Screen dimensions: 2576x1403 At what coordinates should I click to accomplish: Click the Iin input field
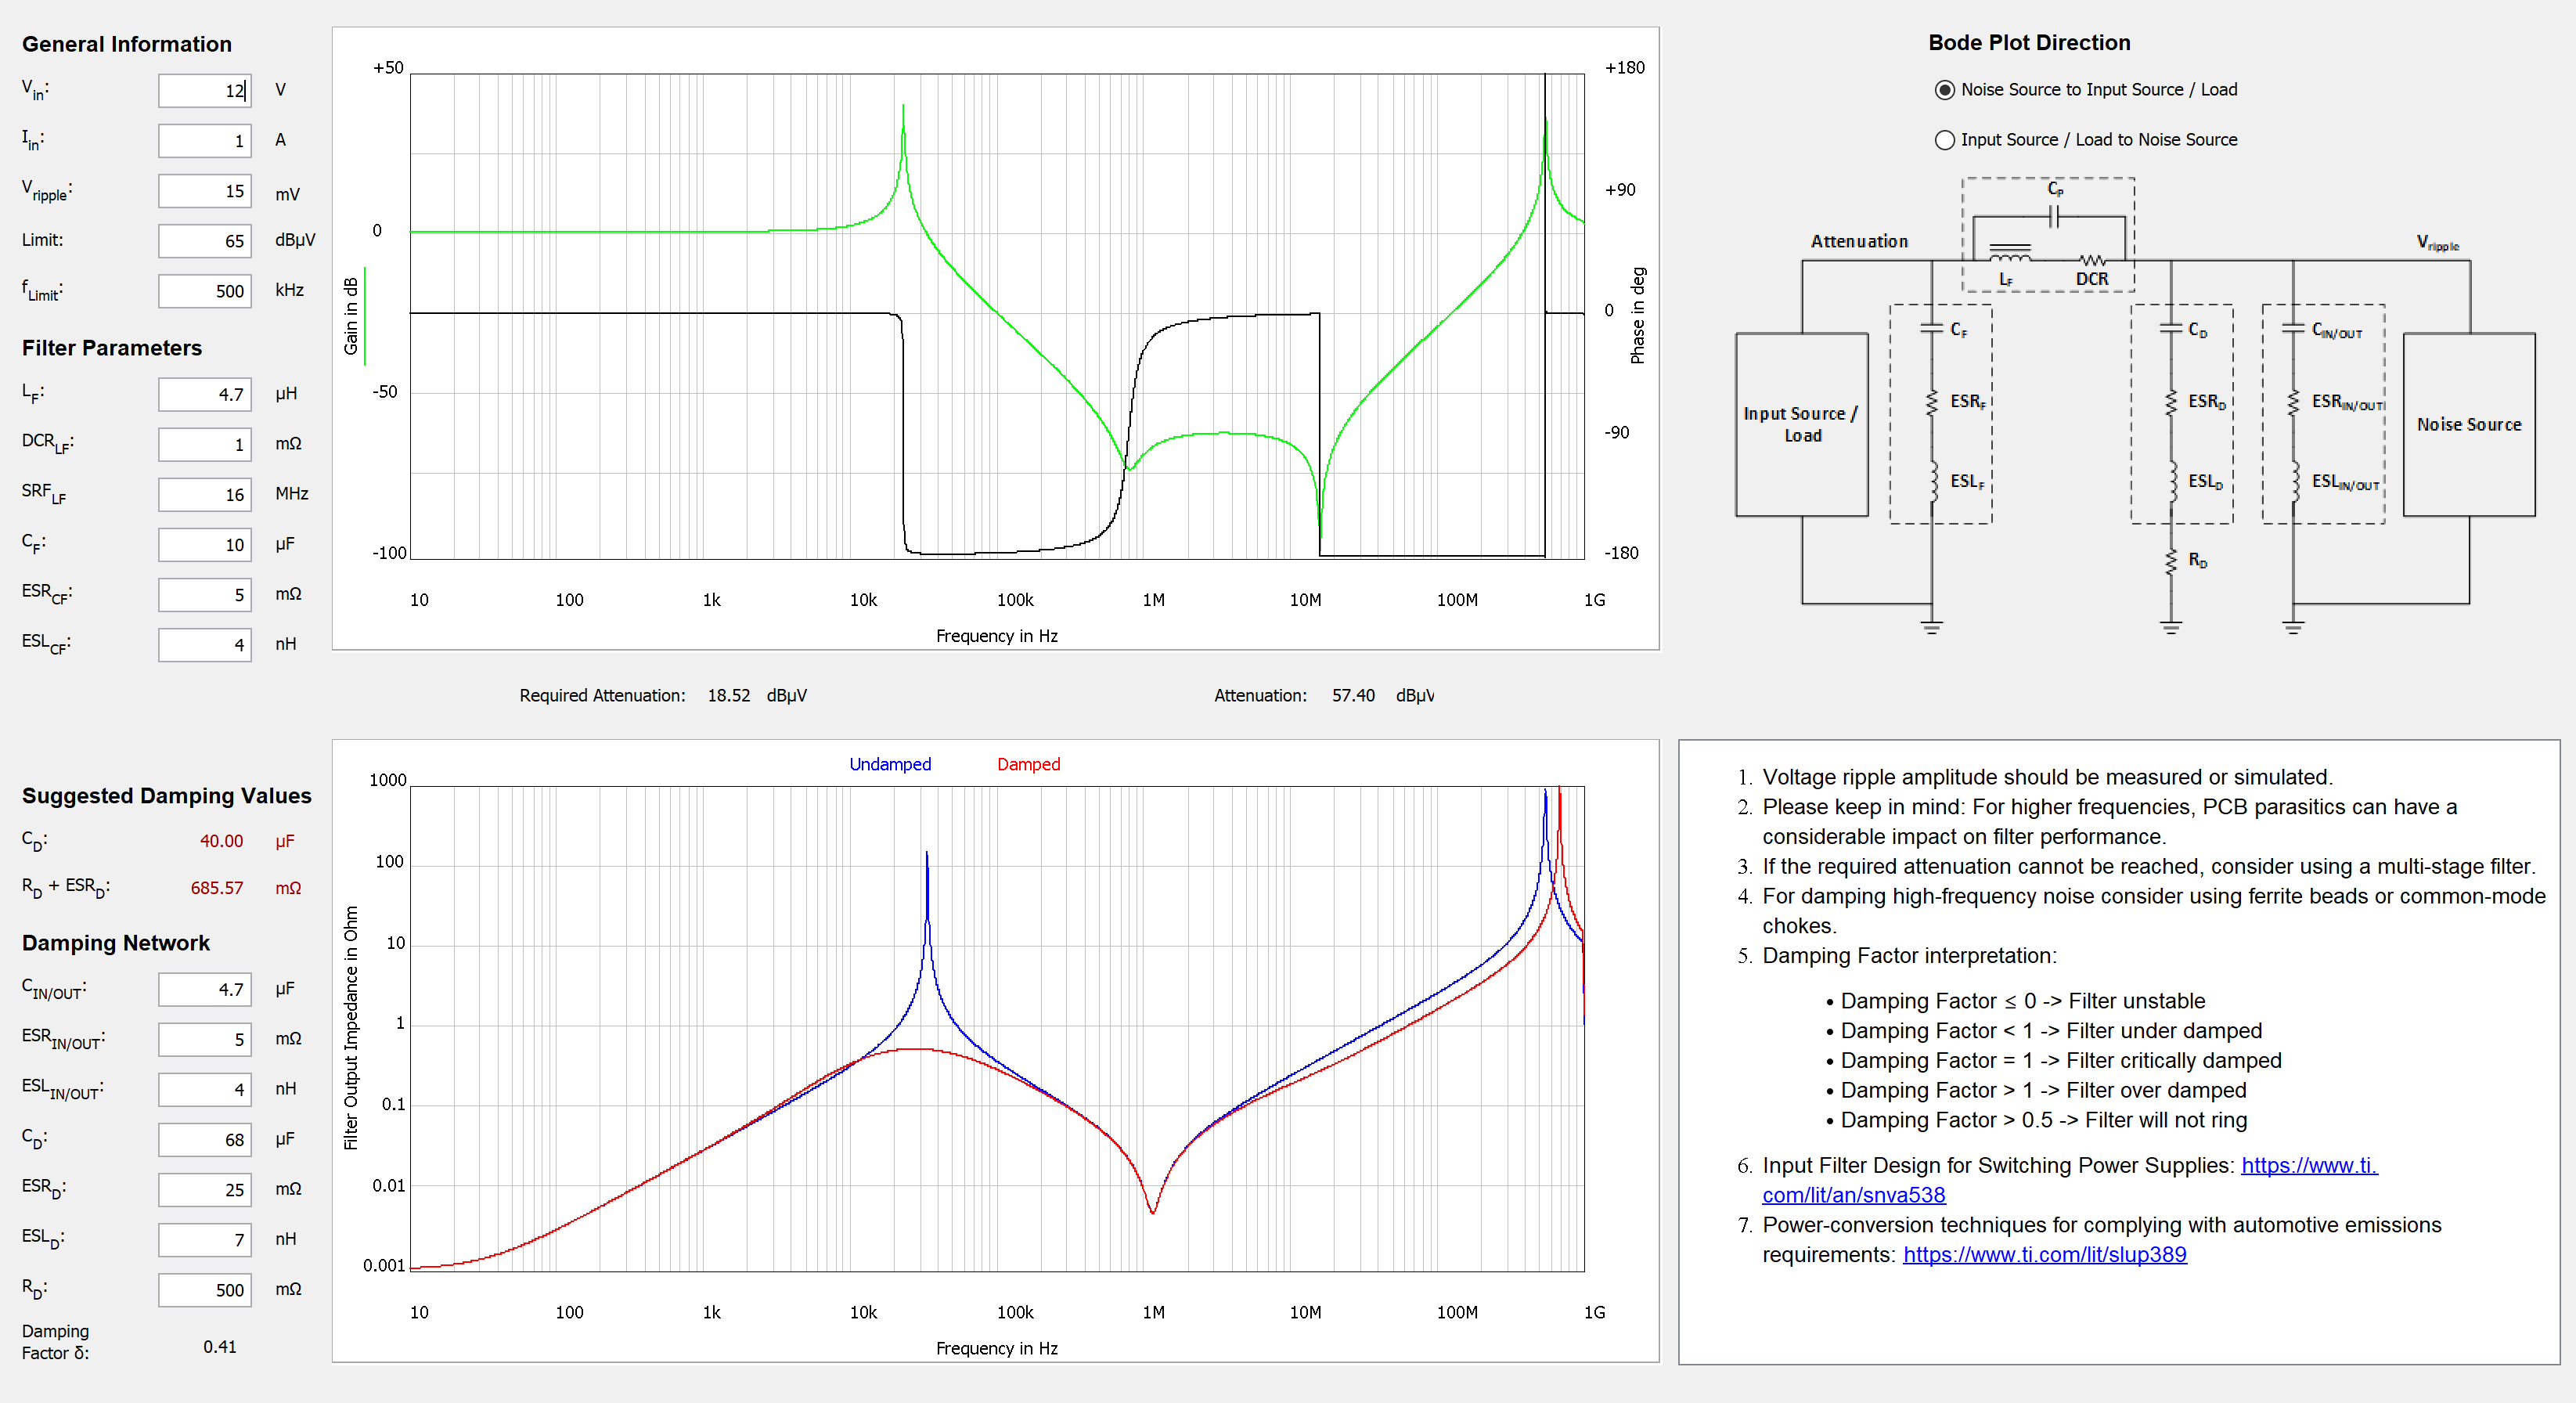pos(205,141)
